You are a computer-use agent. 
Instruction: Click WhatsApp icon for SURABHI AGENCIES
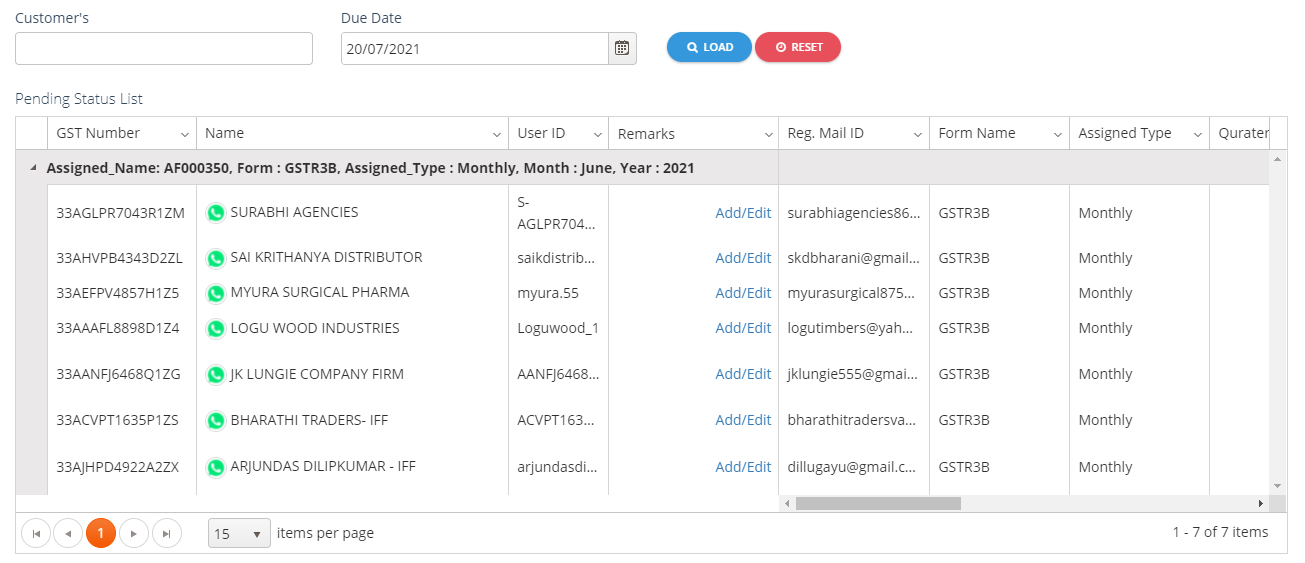click(x=215, y=213)
